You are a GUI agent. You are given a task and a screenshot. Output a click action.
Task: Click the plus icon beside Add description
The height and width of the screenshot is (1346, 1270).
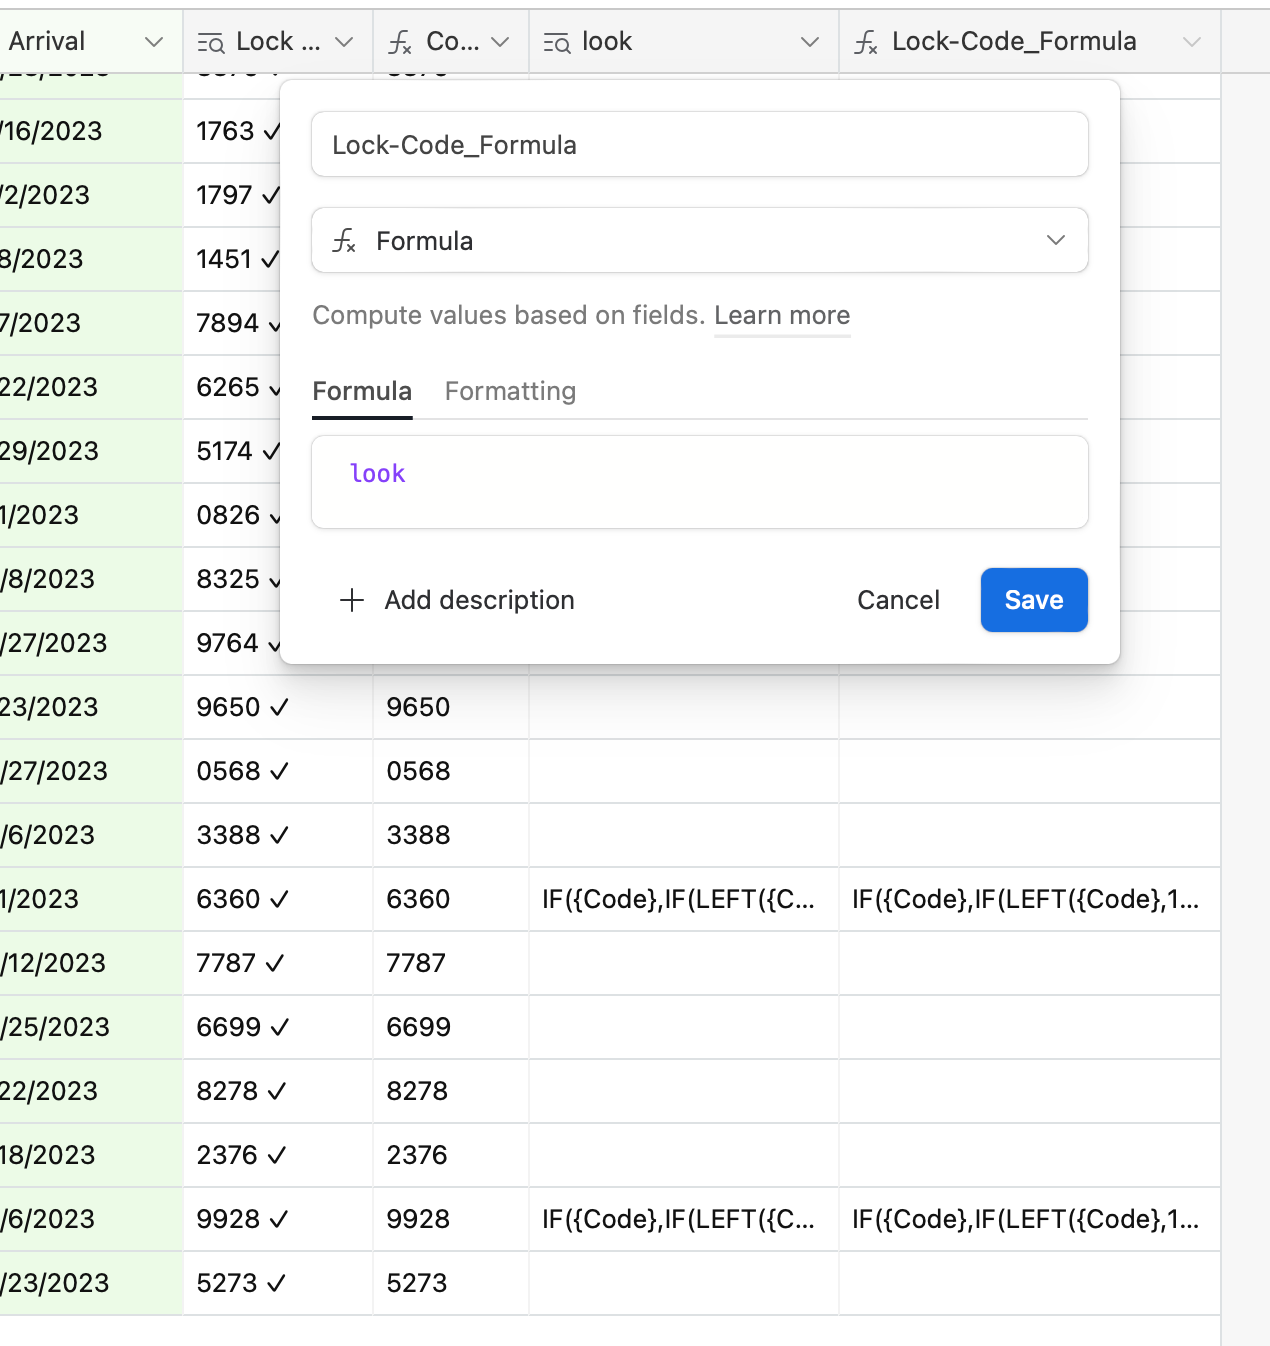point(352,600)
